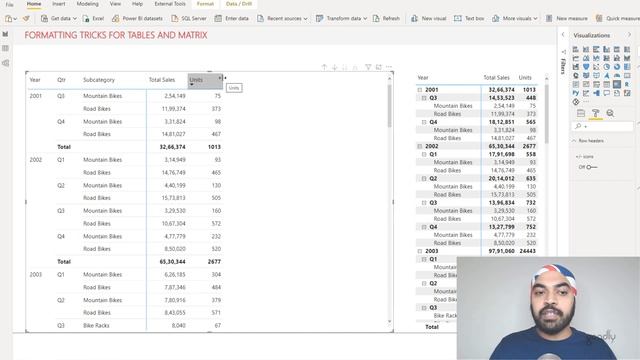Select the Matrix visualization icon
Viewport: 640px width, 360px height.
pyautogui.click(x=617, y=84)
